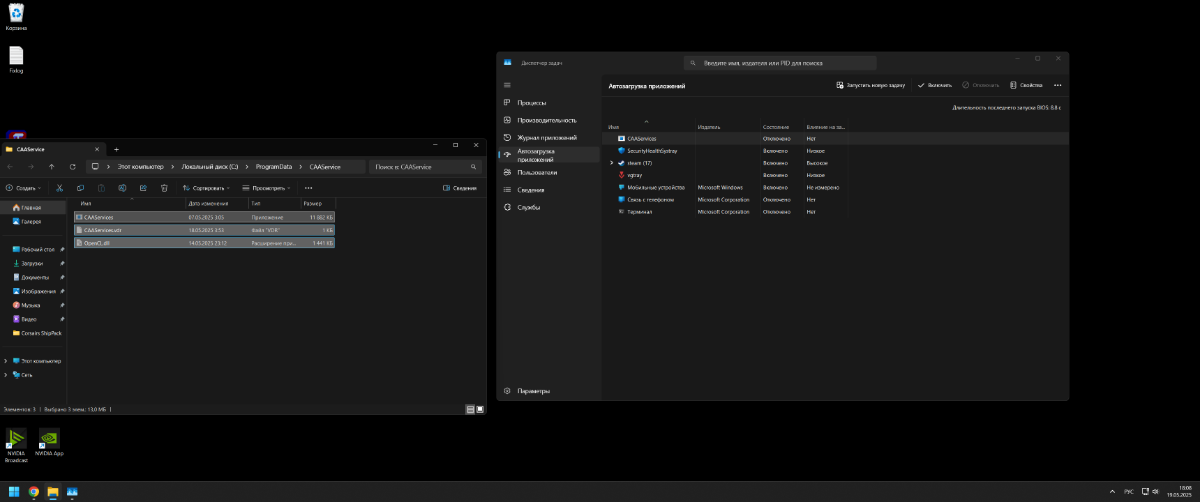The width and height of the screenshot is (1200, 502).
Task: Open the App history section
Action: click(546, 137)
